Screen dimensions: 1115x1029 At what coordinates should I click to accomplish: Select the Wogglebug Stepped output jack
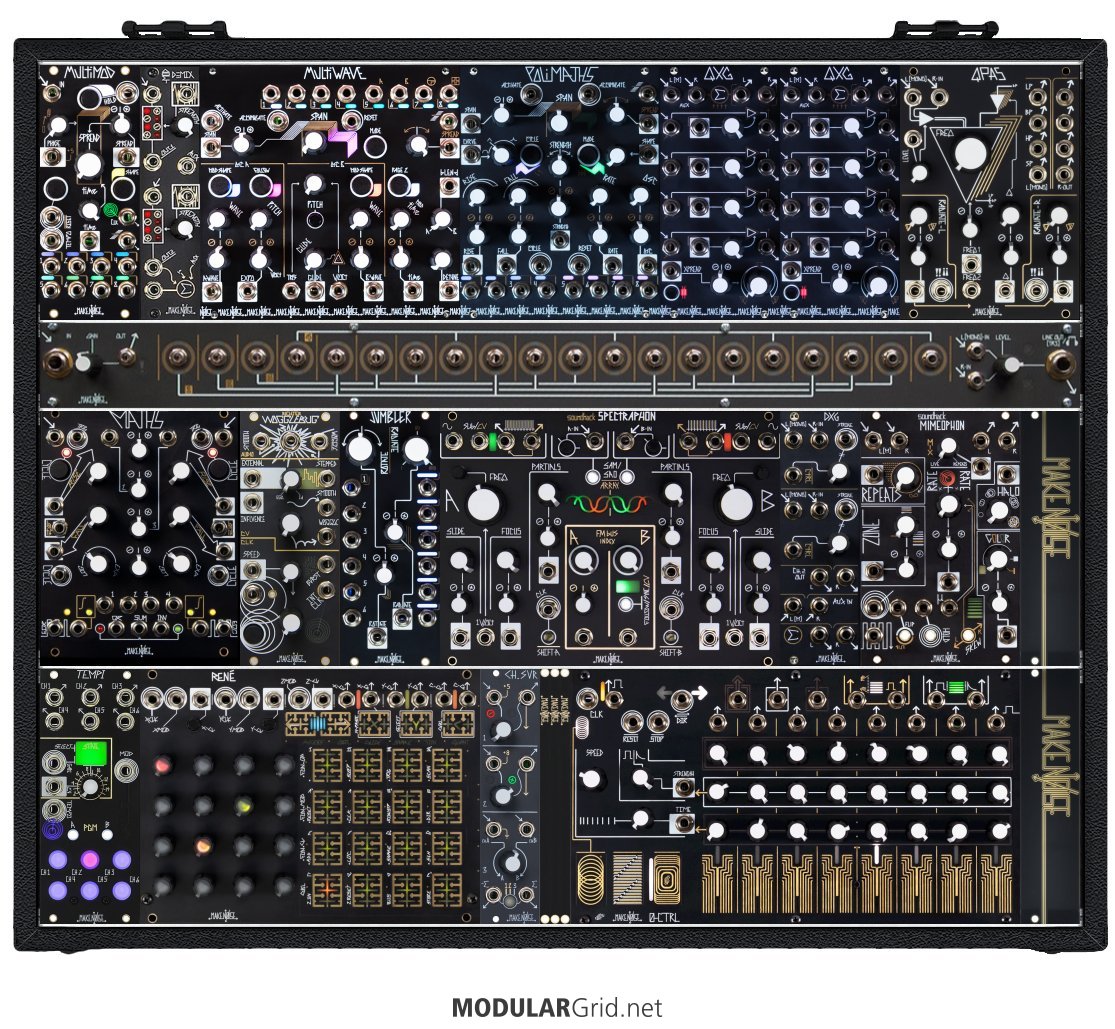pyautogui.click(x=326, y=478)
